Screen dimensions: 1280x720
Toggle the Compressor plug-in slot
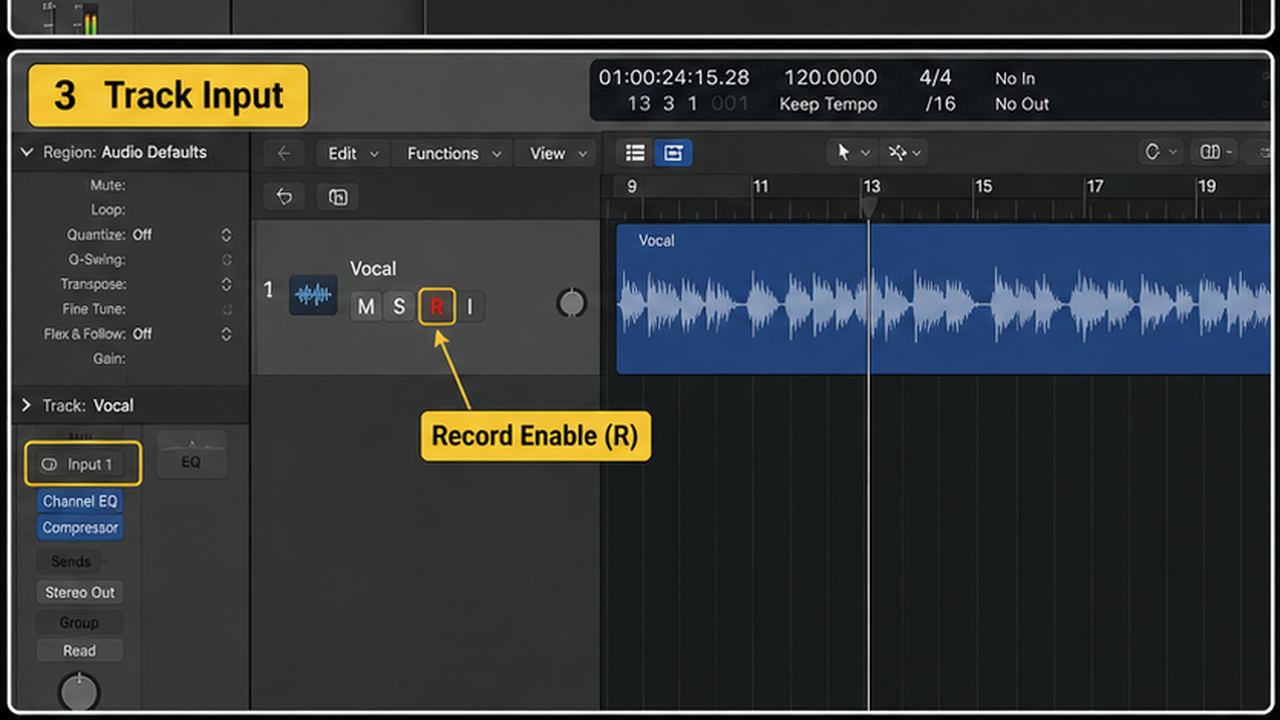(x=80, y=527)
